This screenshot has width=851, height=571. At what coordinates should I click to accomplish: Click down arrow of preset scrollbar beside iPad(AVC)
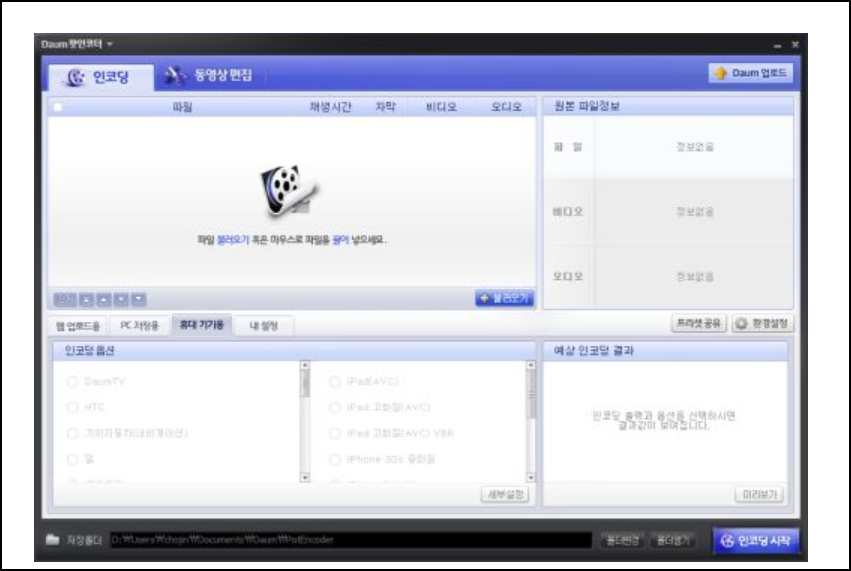tap(531, 478)
